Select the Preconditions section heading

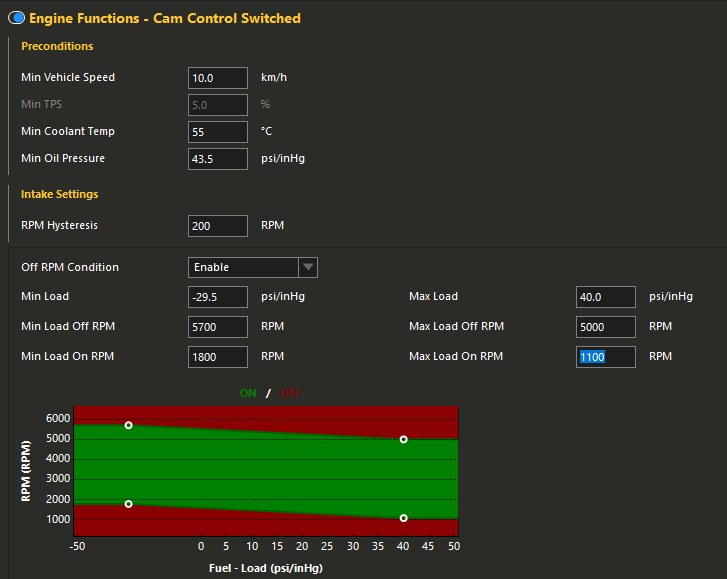[57, 46]
